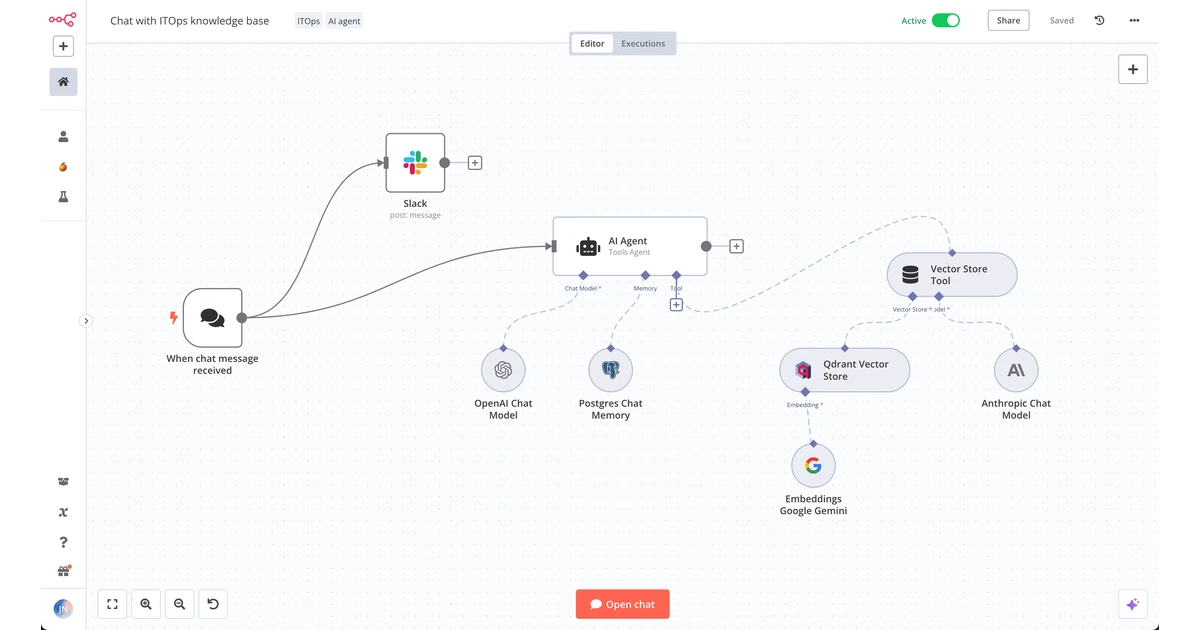Viewport: 1200px width, 630px height.
Task: Select the Qdrant Vector Store node
Action: coord(845,370)
